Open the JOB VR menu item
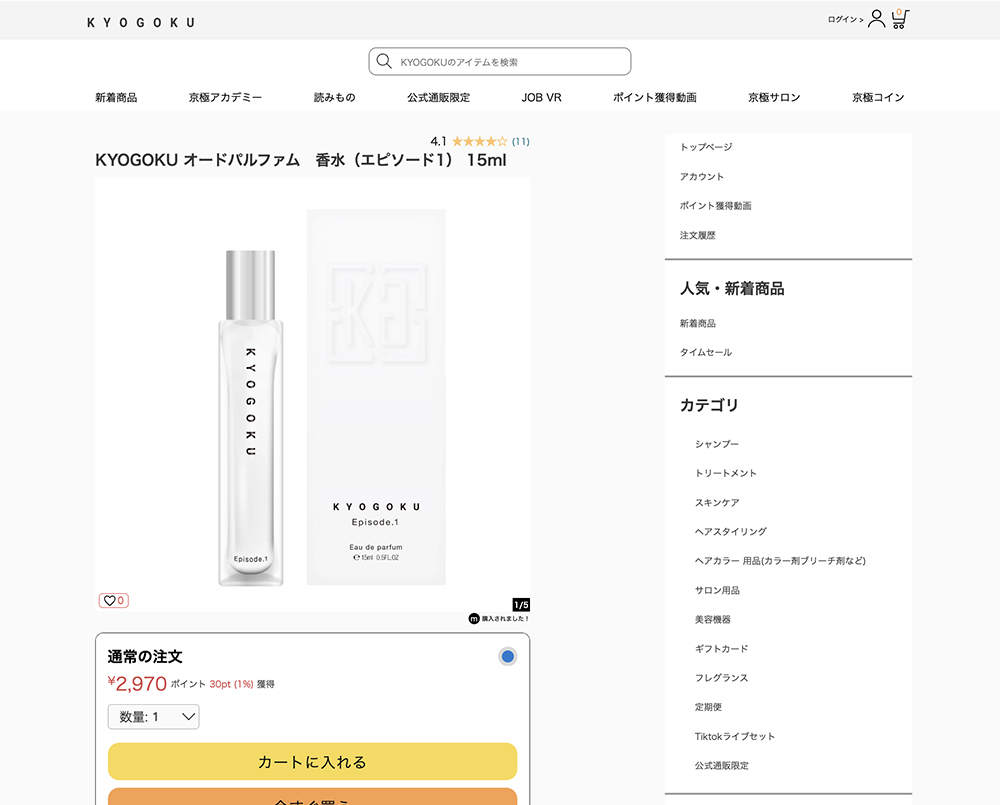The height and width of the screenshot is (805, 1000). [x=541, y=98]
